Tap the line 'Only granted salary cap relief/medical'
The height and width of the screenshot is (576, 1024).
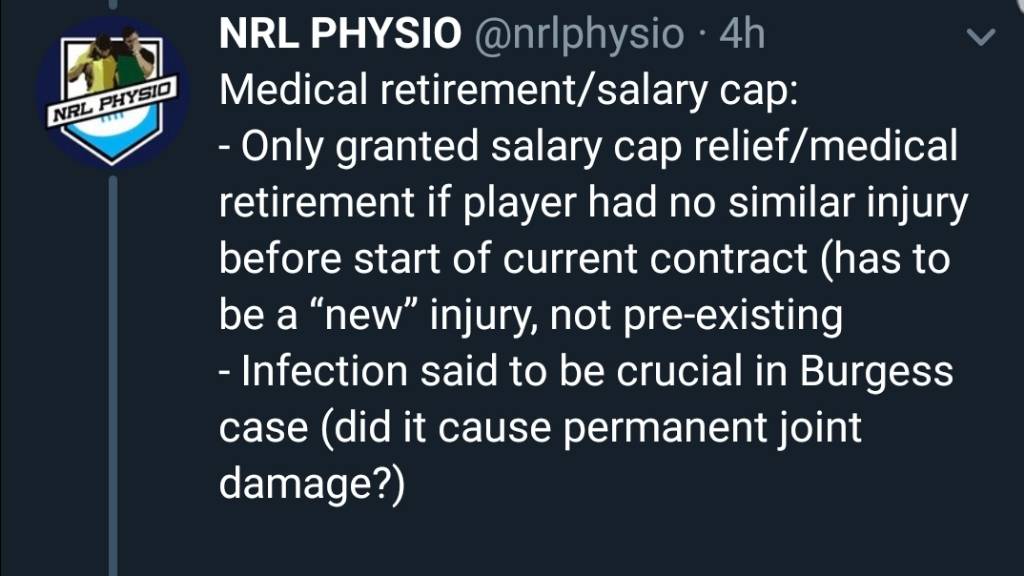coord(600,146)
